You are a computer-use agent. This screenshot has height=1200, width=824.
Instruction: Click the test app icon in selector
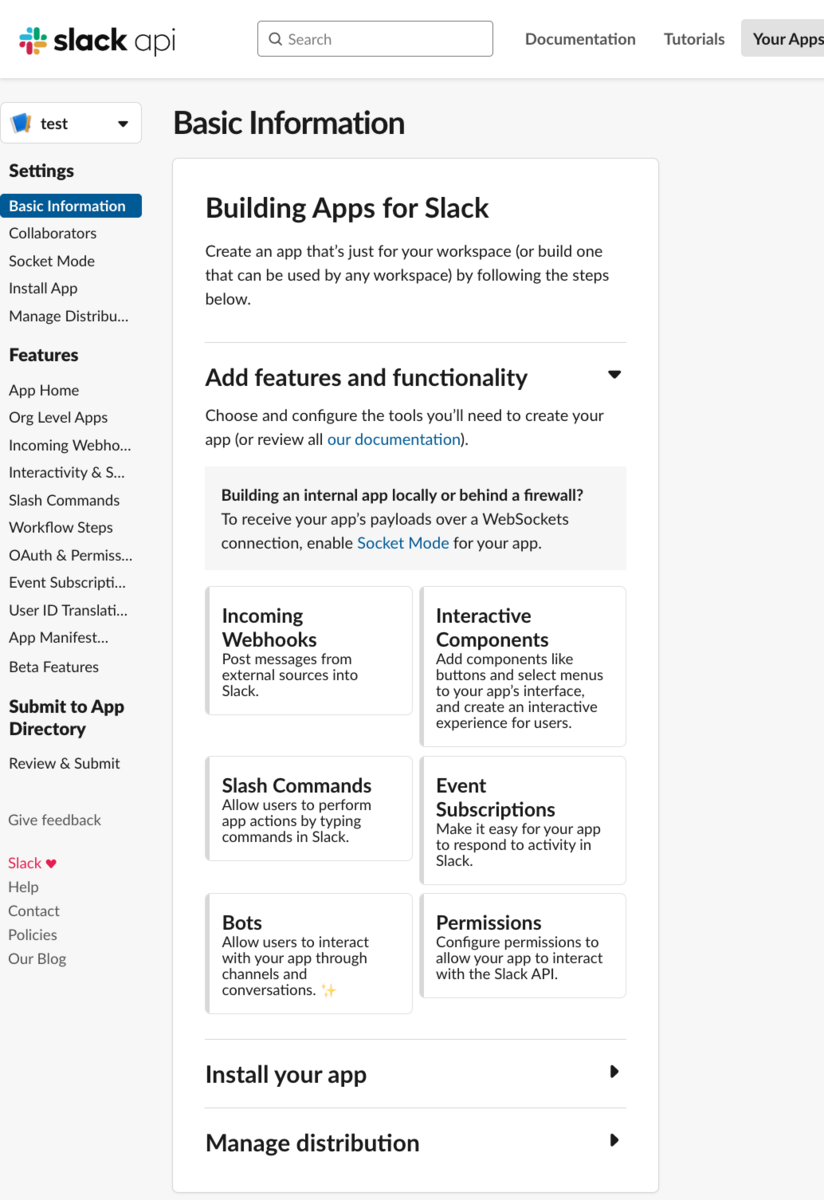pyautogui.click(x=21, y=123)
